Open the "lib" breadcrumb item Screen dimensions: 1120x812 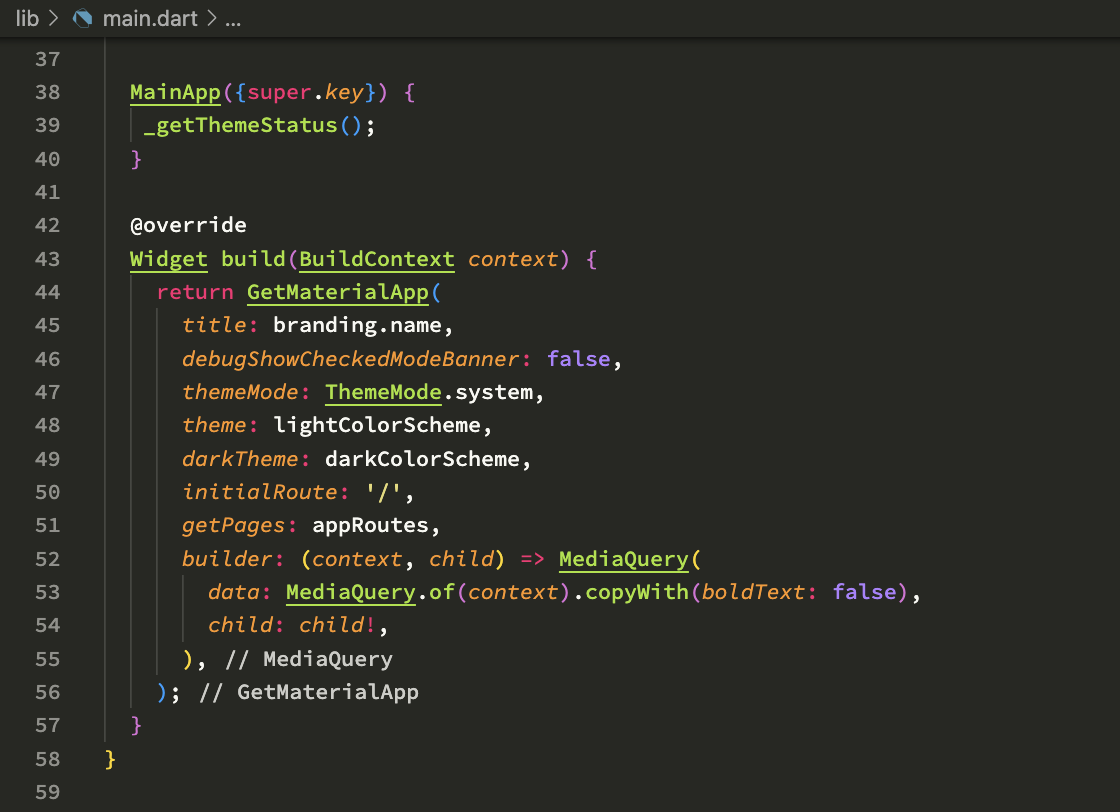click(27, 18)
